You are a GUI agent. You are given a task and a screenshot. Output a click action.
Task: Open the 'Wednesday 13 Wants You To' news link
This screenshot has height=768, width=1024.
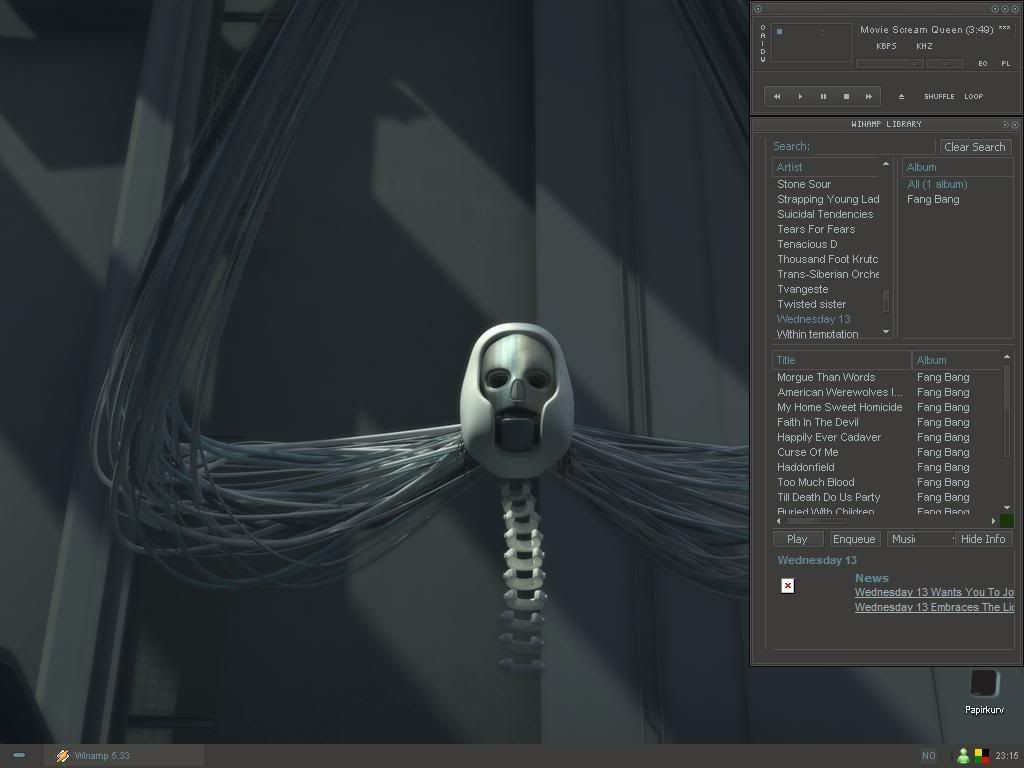point(933,592)
